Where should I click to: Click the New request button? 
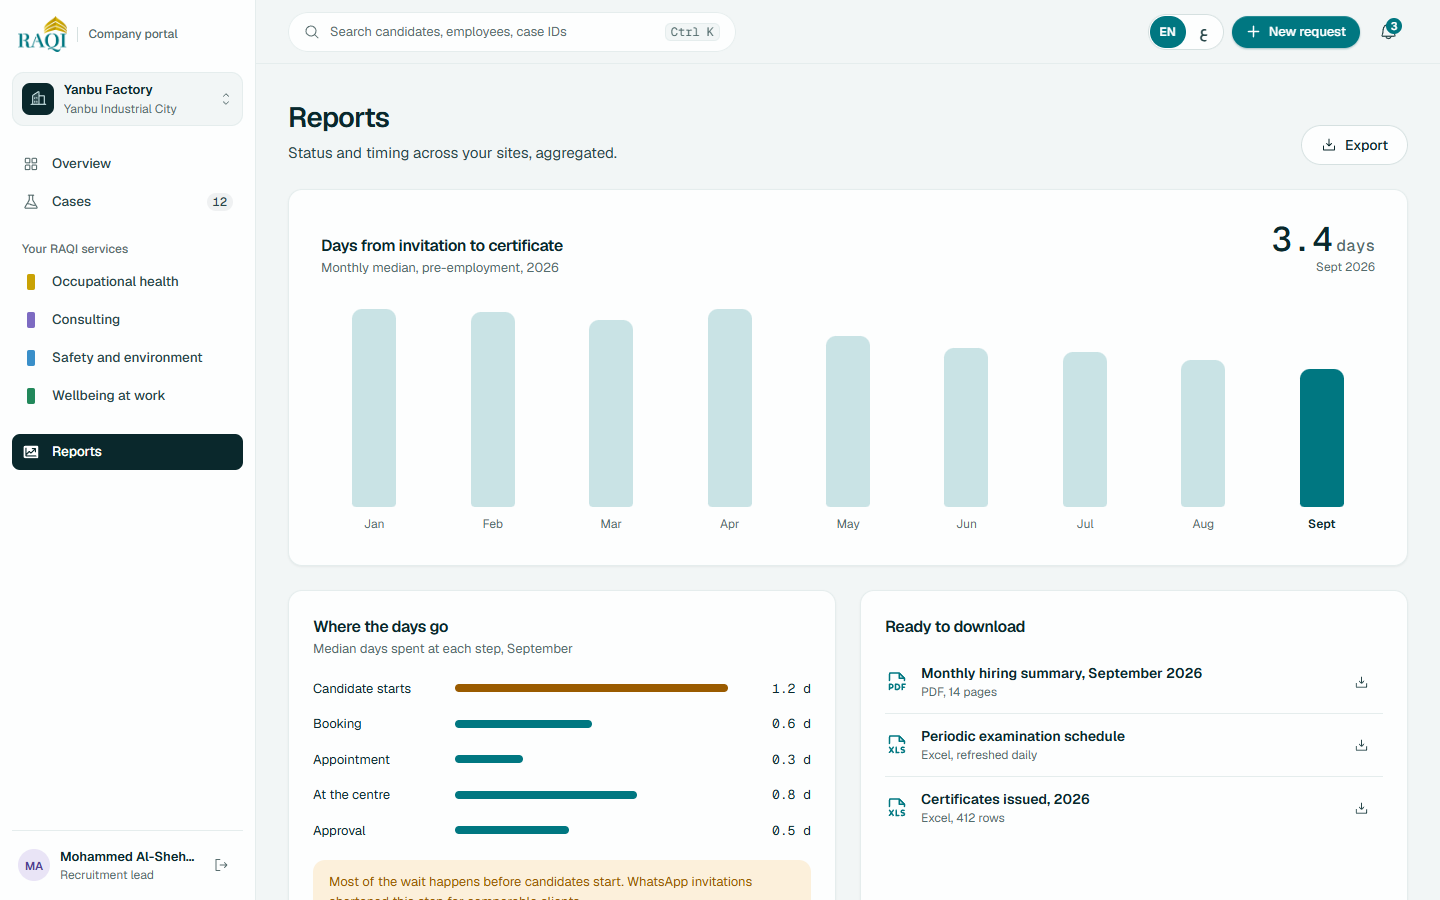[1296, 32]
